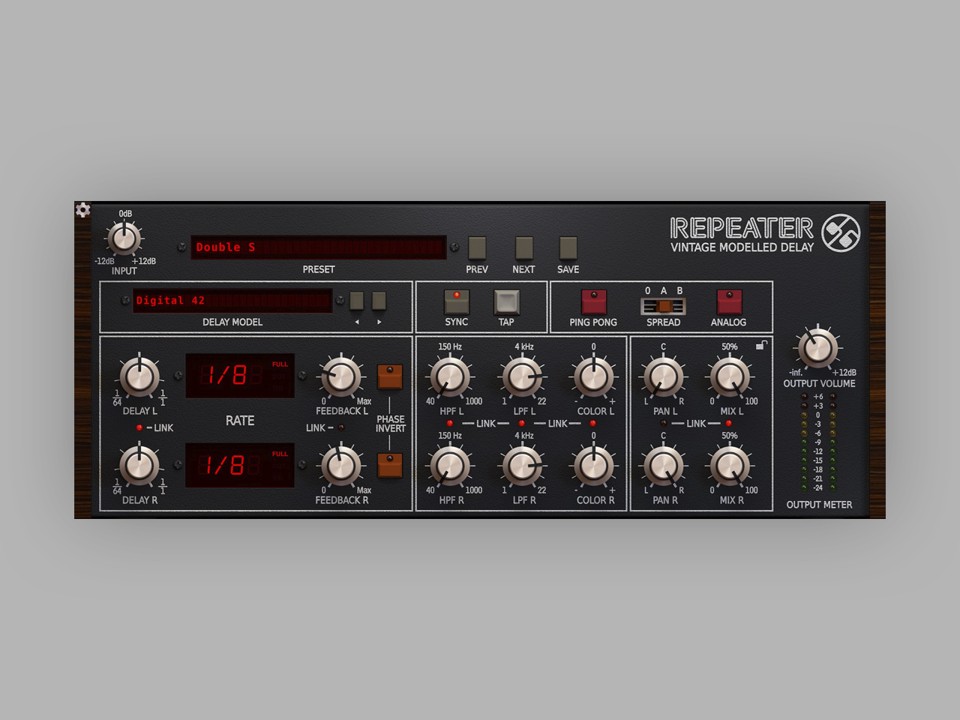Click the HPF R knob
The height and width of the screenshot is (720, 960).
pos(450,465)
